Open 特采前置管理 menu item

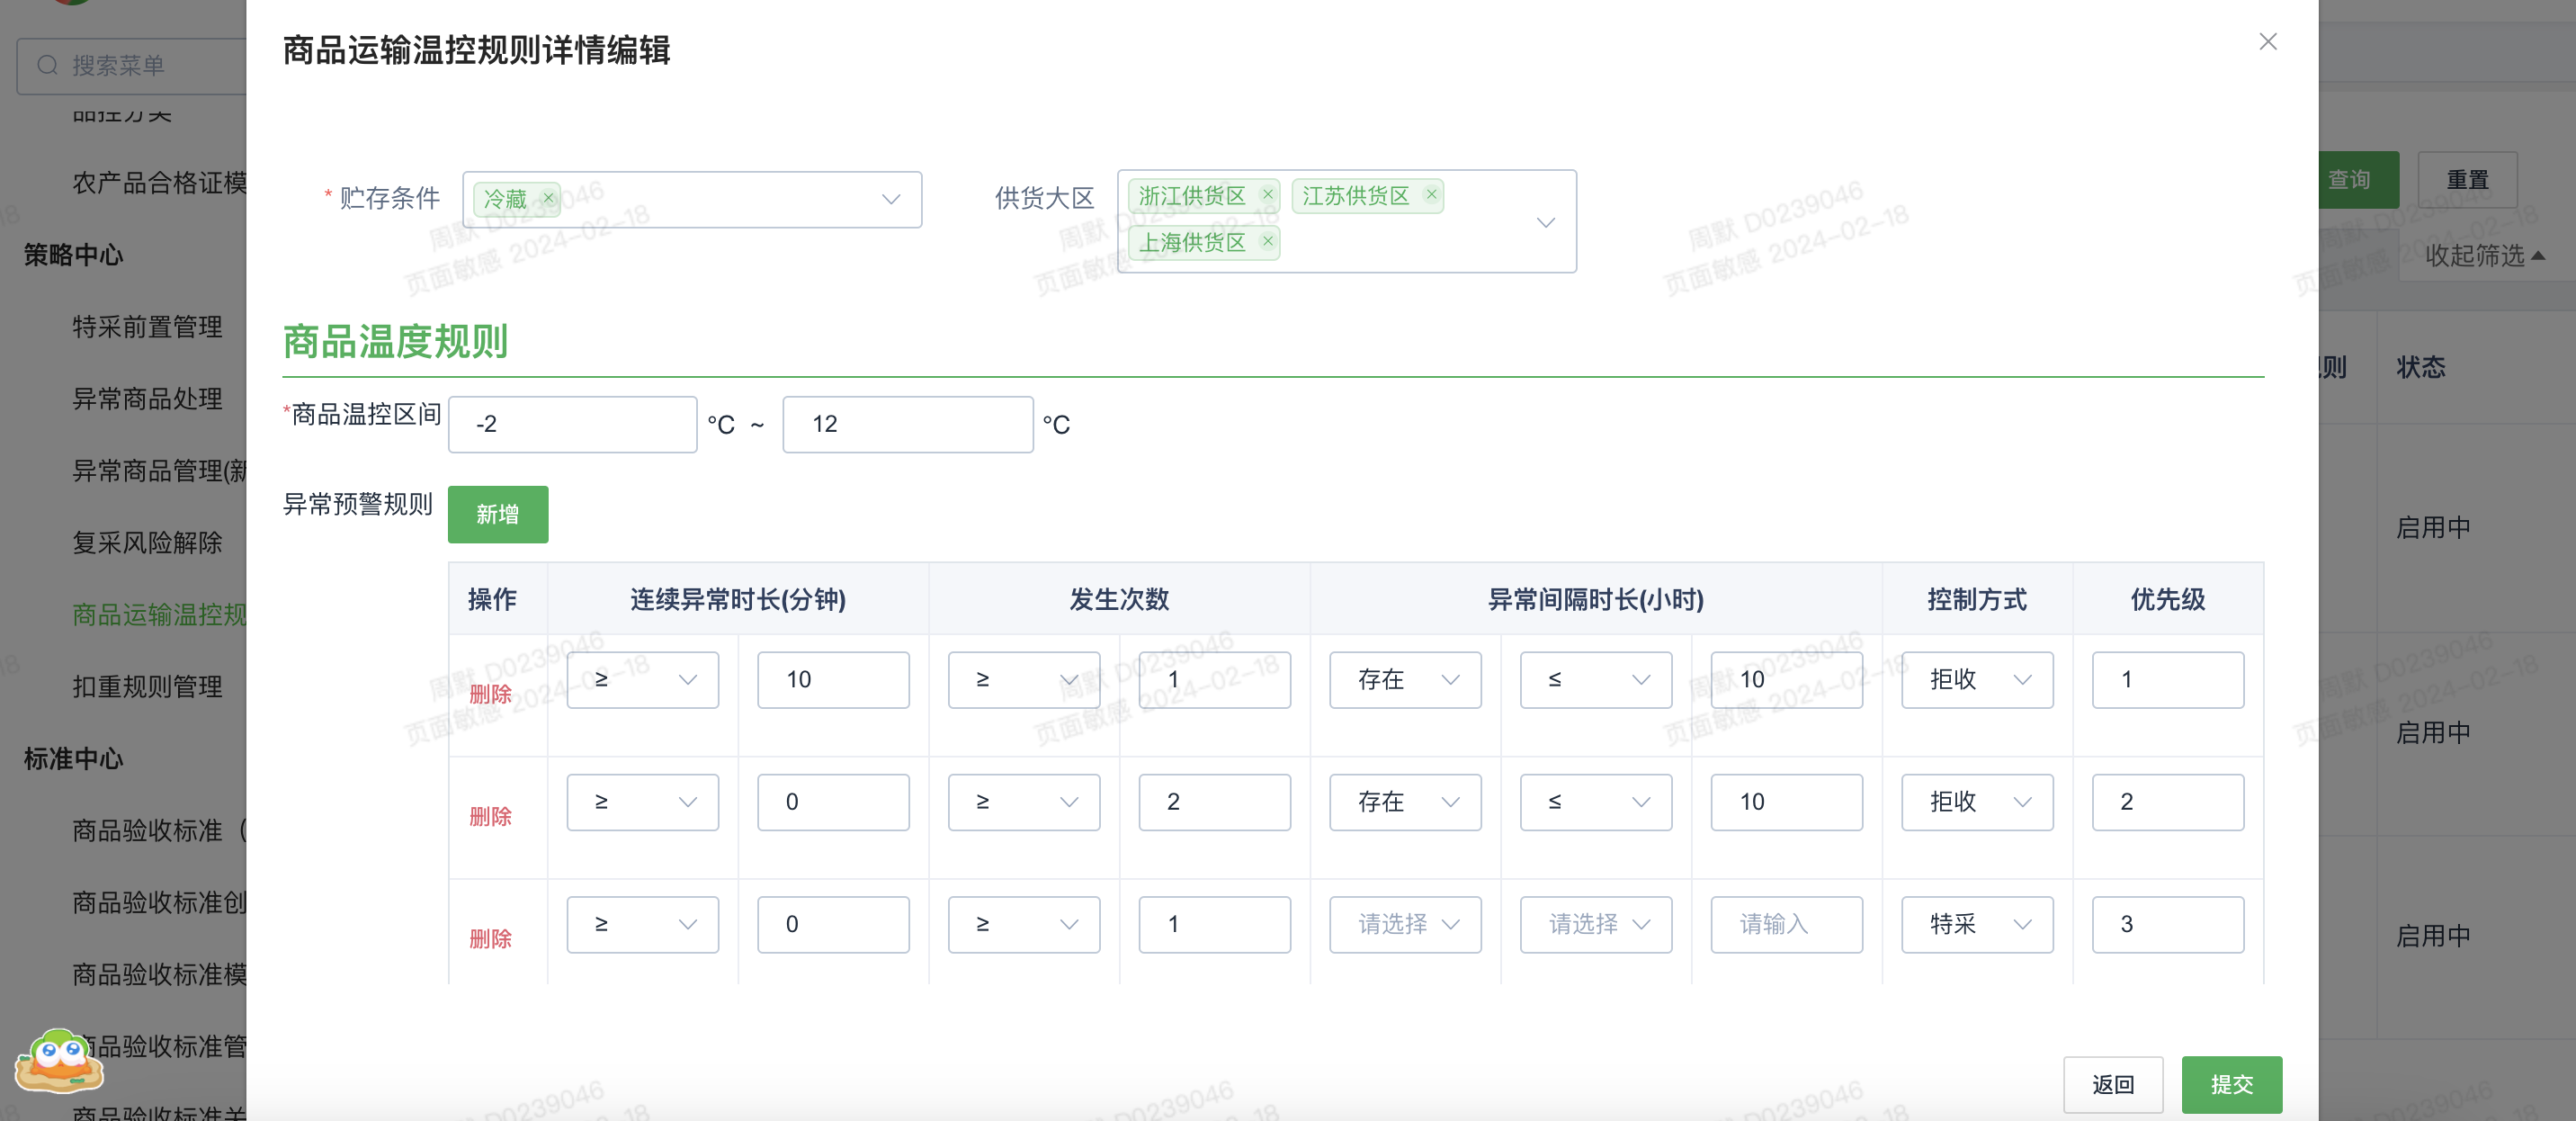tap(147, 327)
